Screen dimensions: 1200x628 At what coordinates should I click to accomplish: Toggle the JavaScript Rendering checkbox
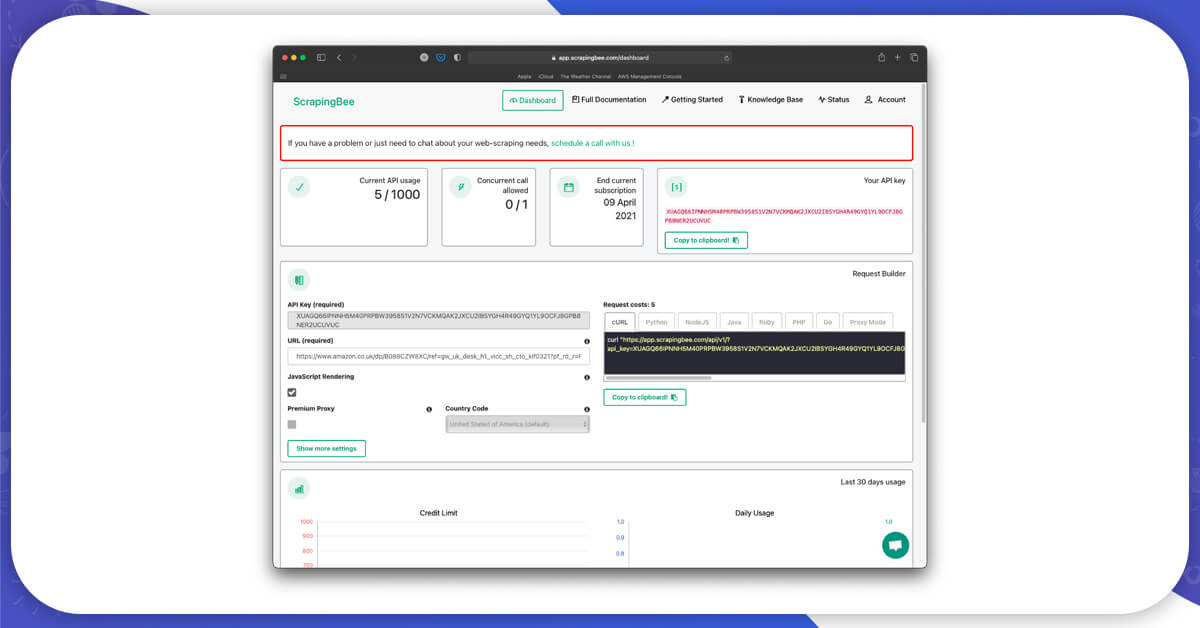tap(292, 392)
